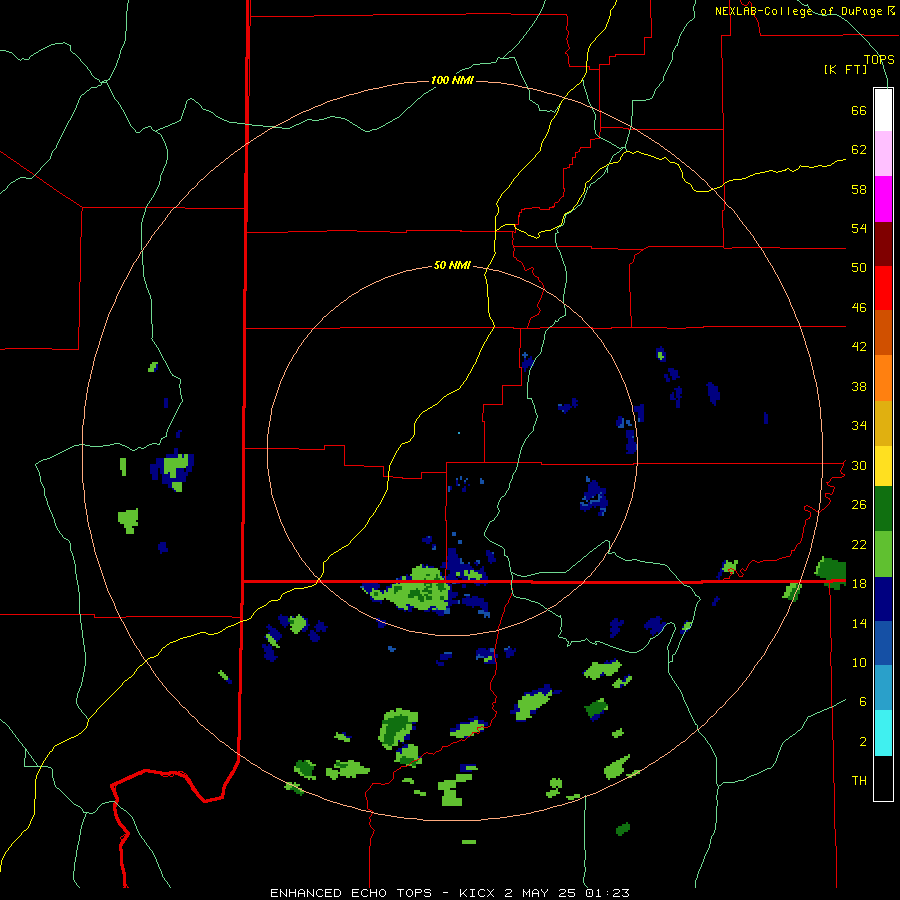Select the 34 legend value
Image resolution: width=900 pixels, height=900 pixels.
tap(859, 425)
